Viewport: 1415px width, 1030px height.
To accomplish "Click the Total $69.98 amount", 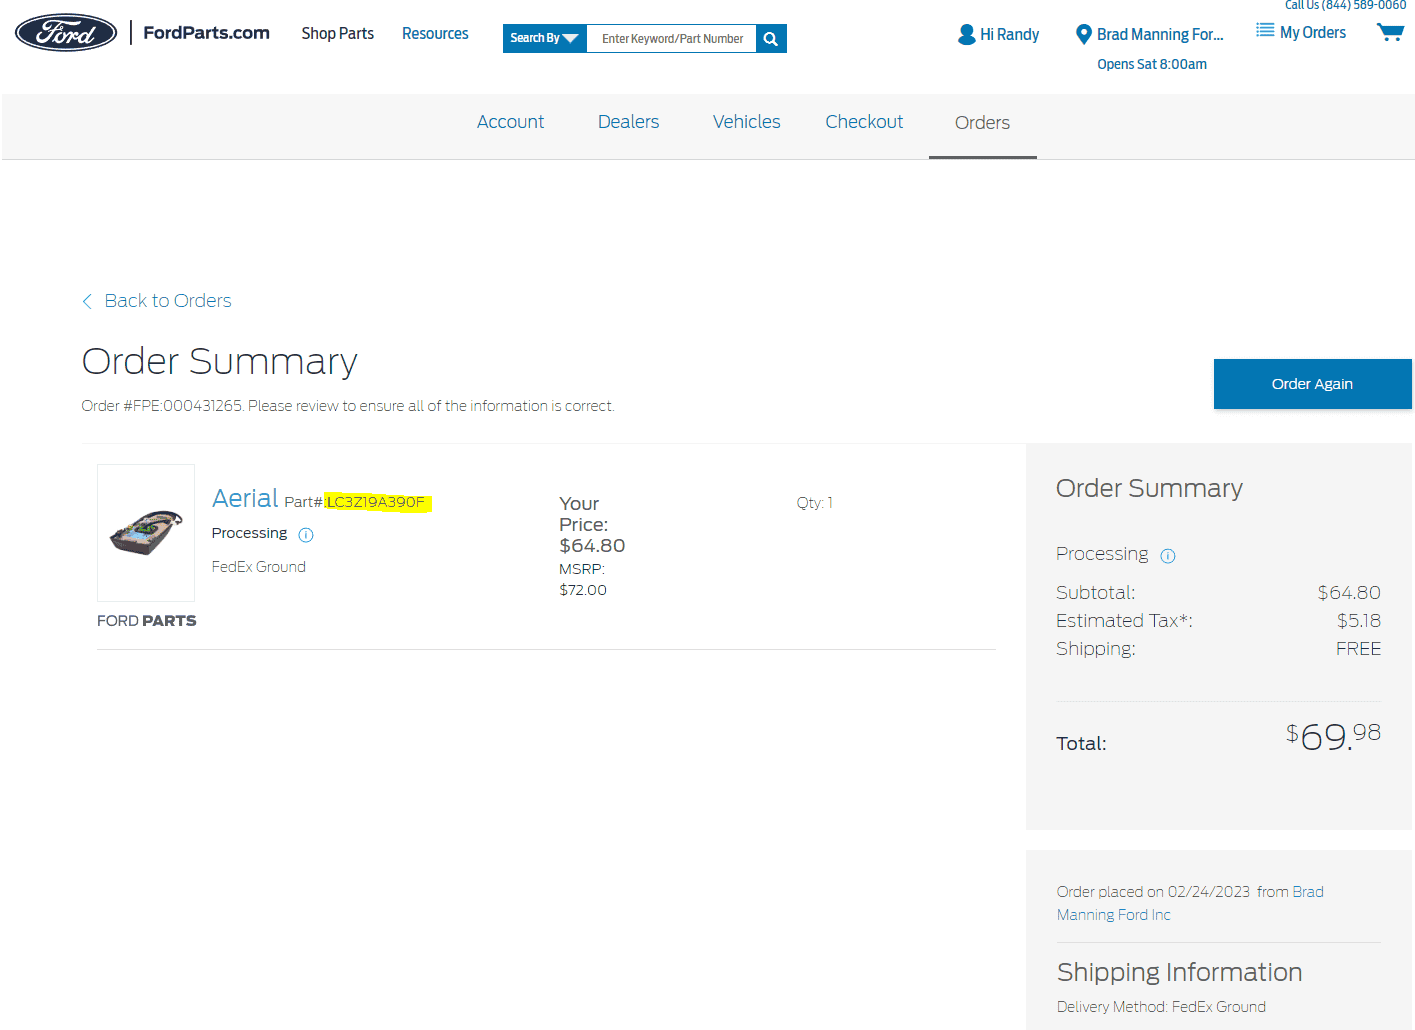I will [1333, 736].
